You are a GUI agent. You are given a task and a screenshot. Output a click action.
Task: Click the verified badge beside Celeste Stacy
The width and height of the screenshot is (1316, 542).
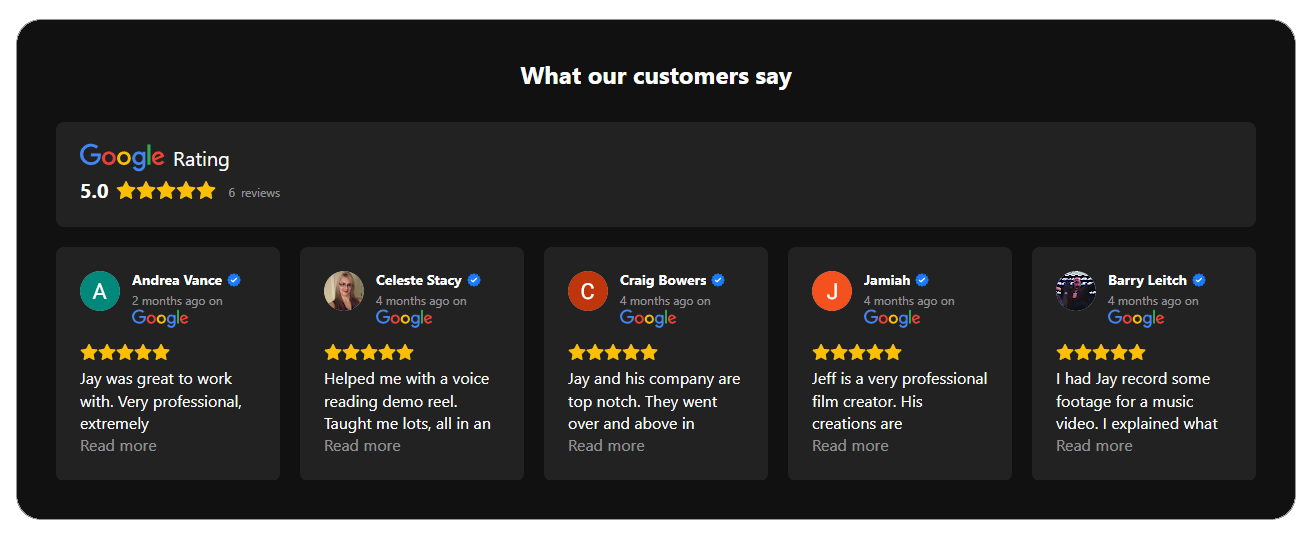coord(474,280)
